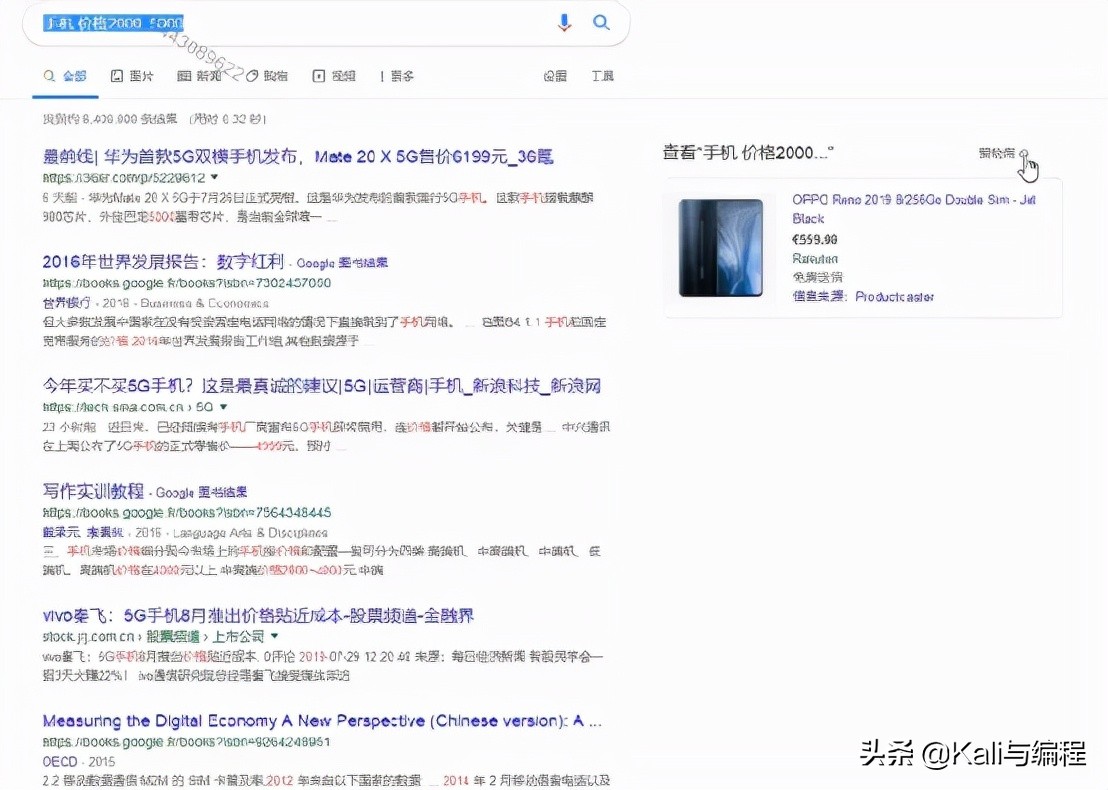Open the 工具 search tools
This screenshot has height=790, width=1108.
tap(602, 76)
